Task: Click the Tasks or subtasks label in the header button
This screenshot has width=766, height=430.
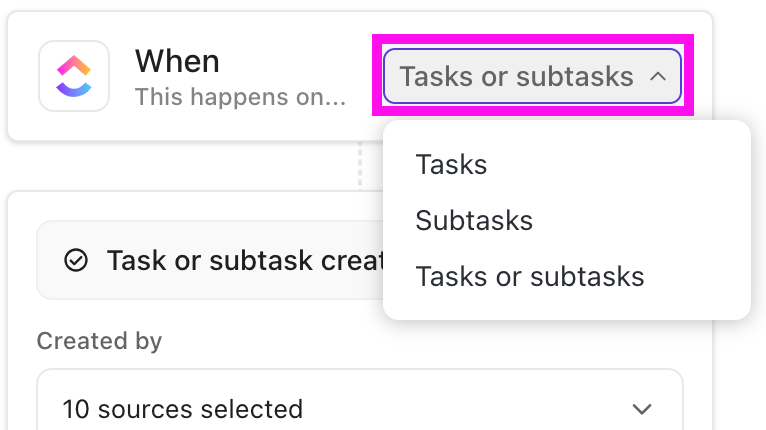Action: click(x=516, y=76)
